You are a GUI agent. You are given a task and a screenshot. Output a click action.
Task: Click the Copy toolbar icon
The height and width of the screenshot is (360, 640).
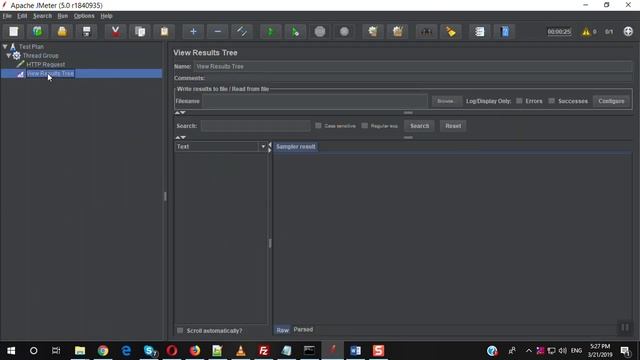click(140, 31)
